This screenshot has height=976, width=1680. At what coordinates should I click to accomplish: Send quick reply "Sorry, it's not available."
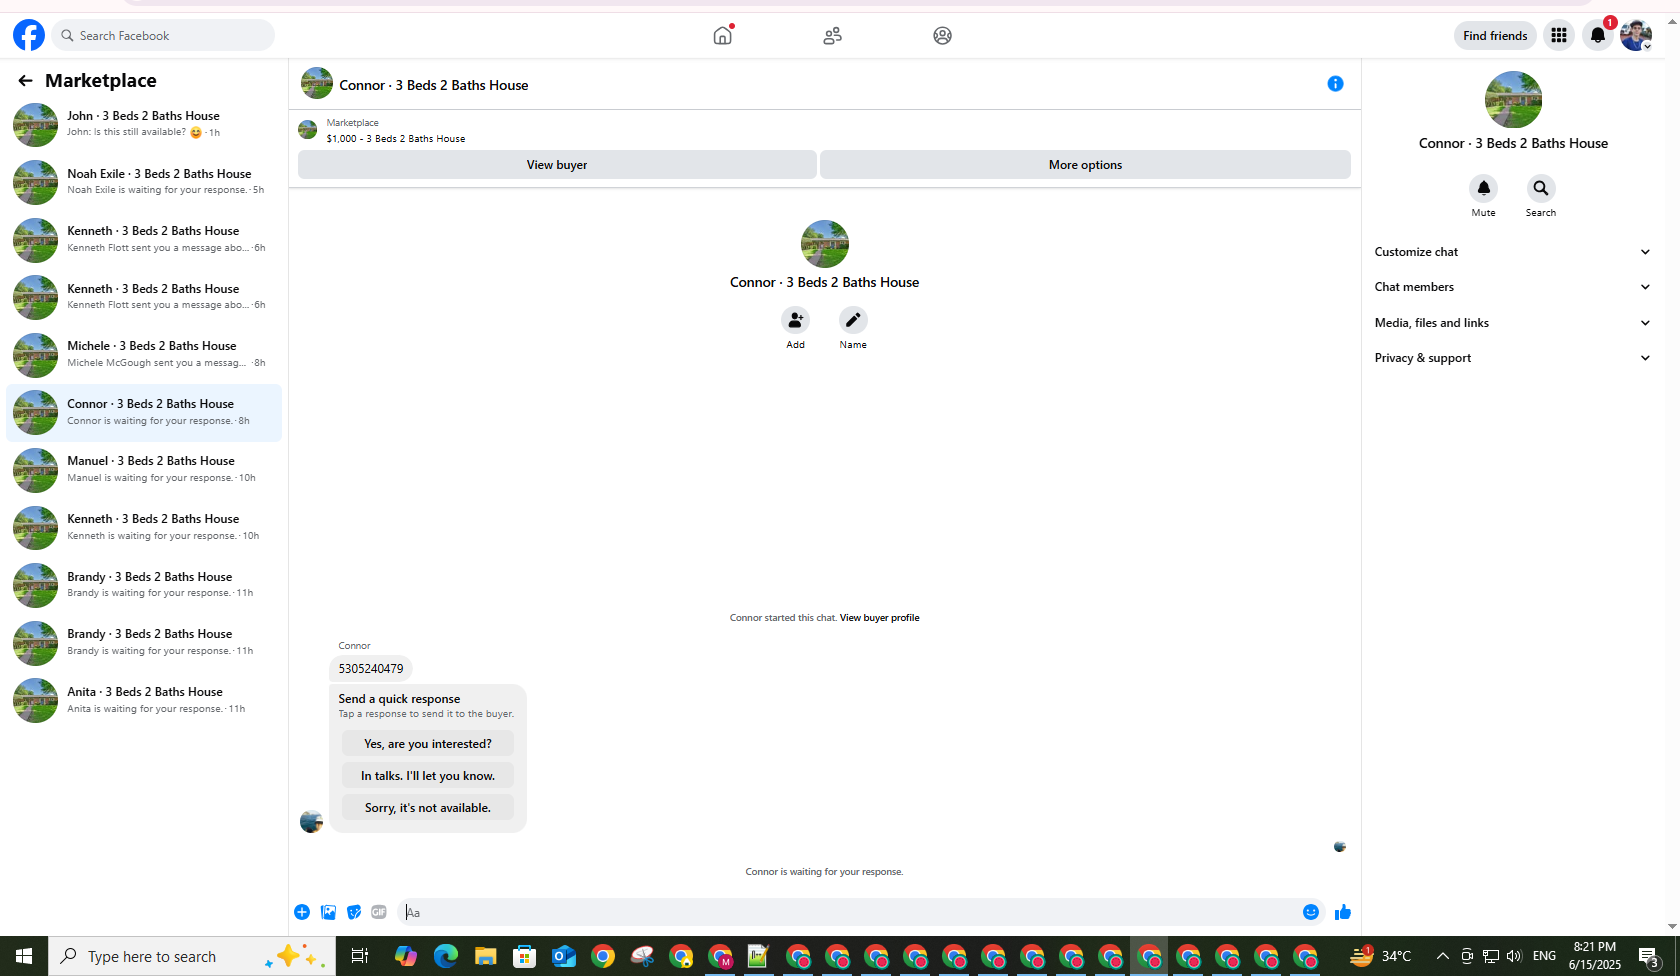pyautogui.click(x=428, y=808)
